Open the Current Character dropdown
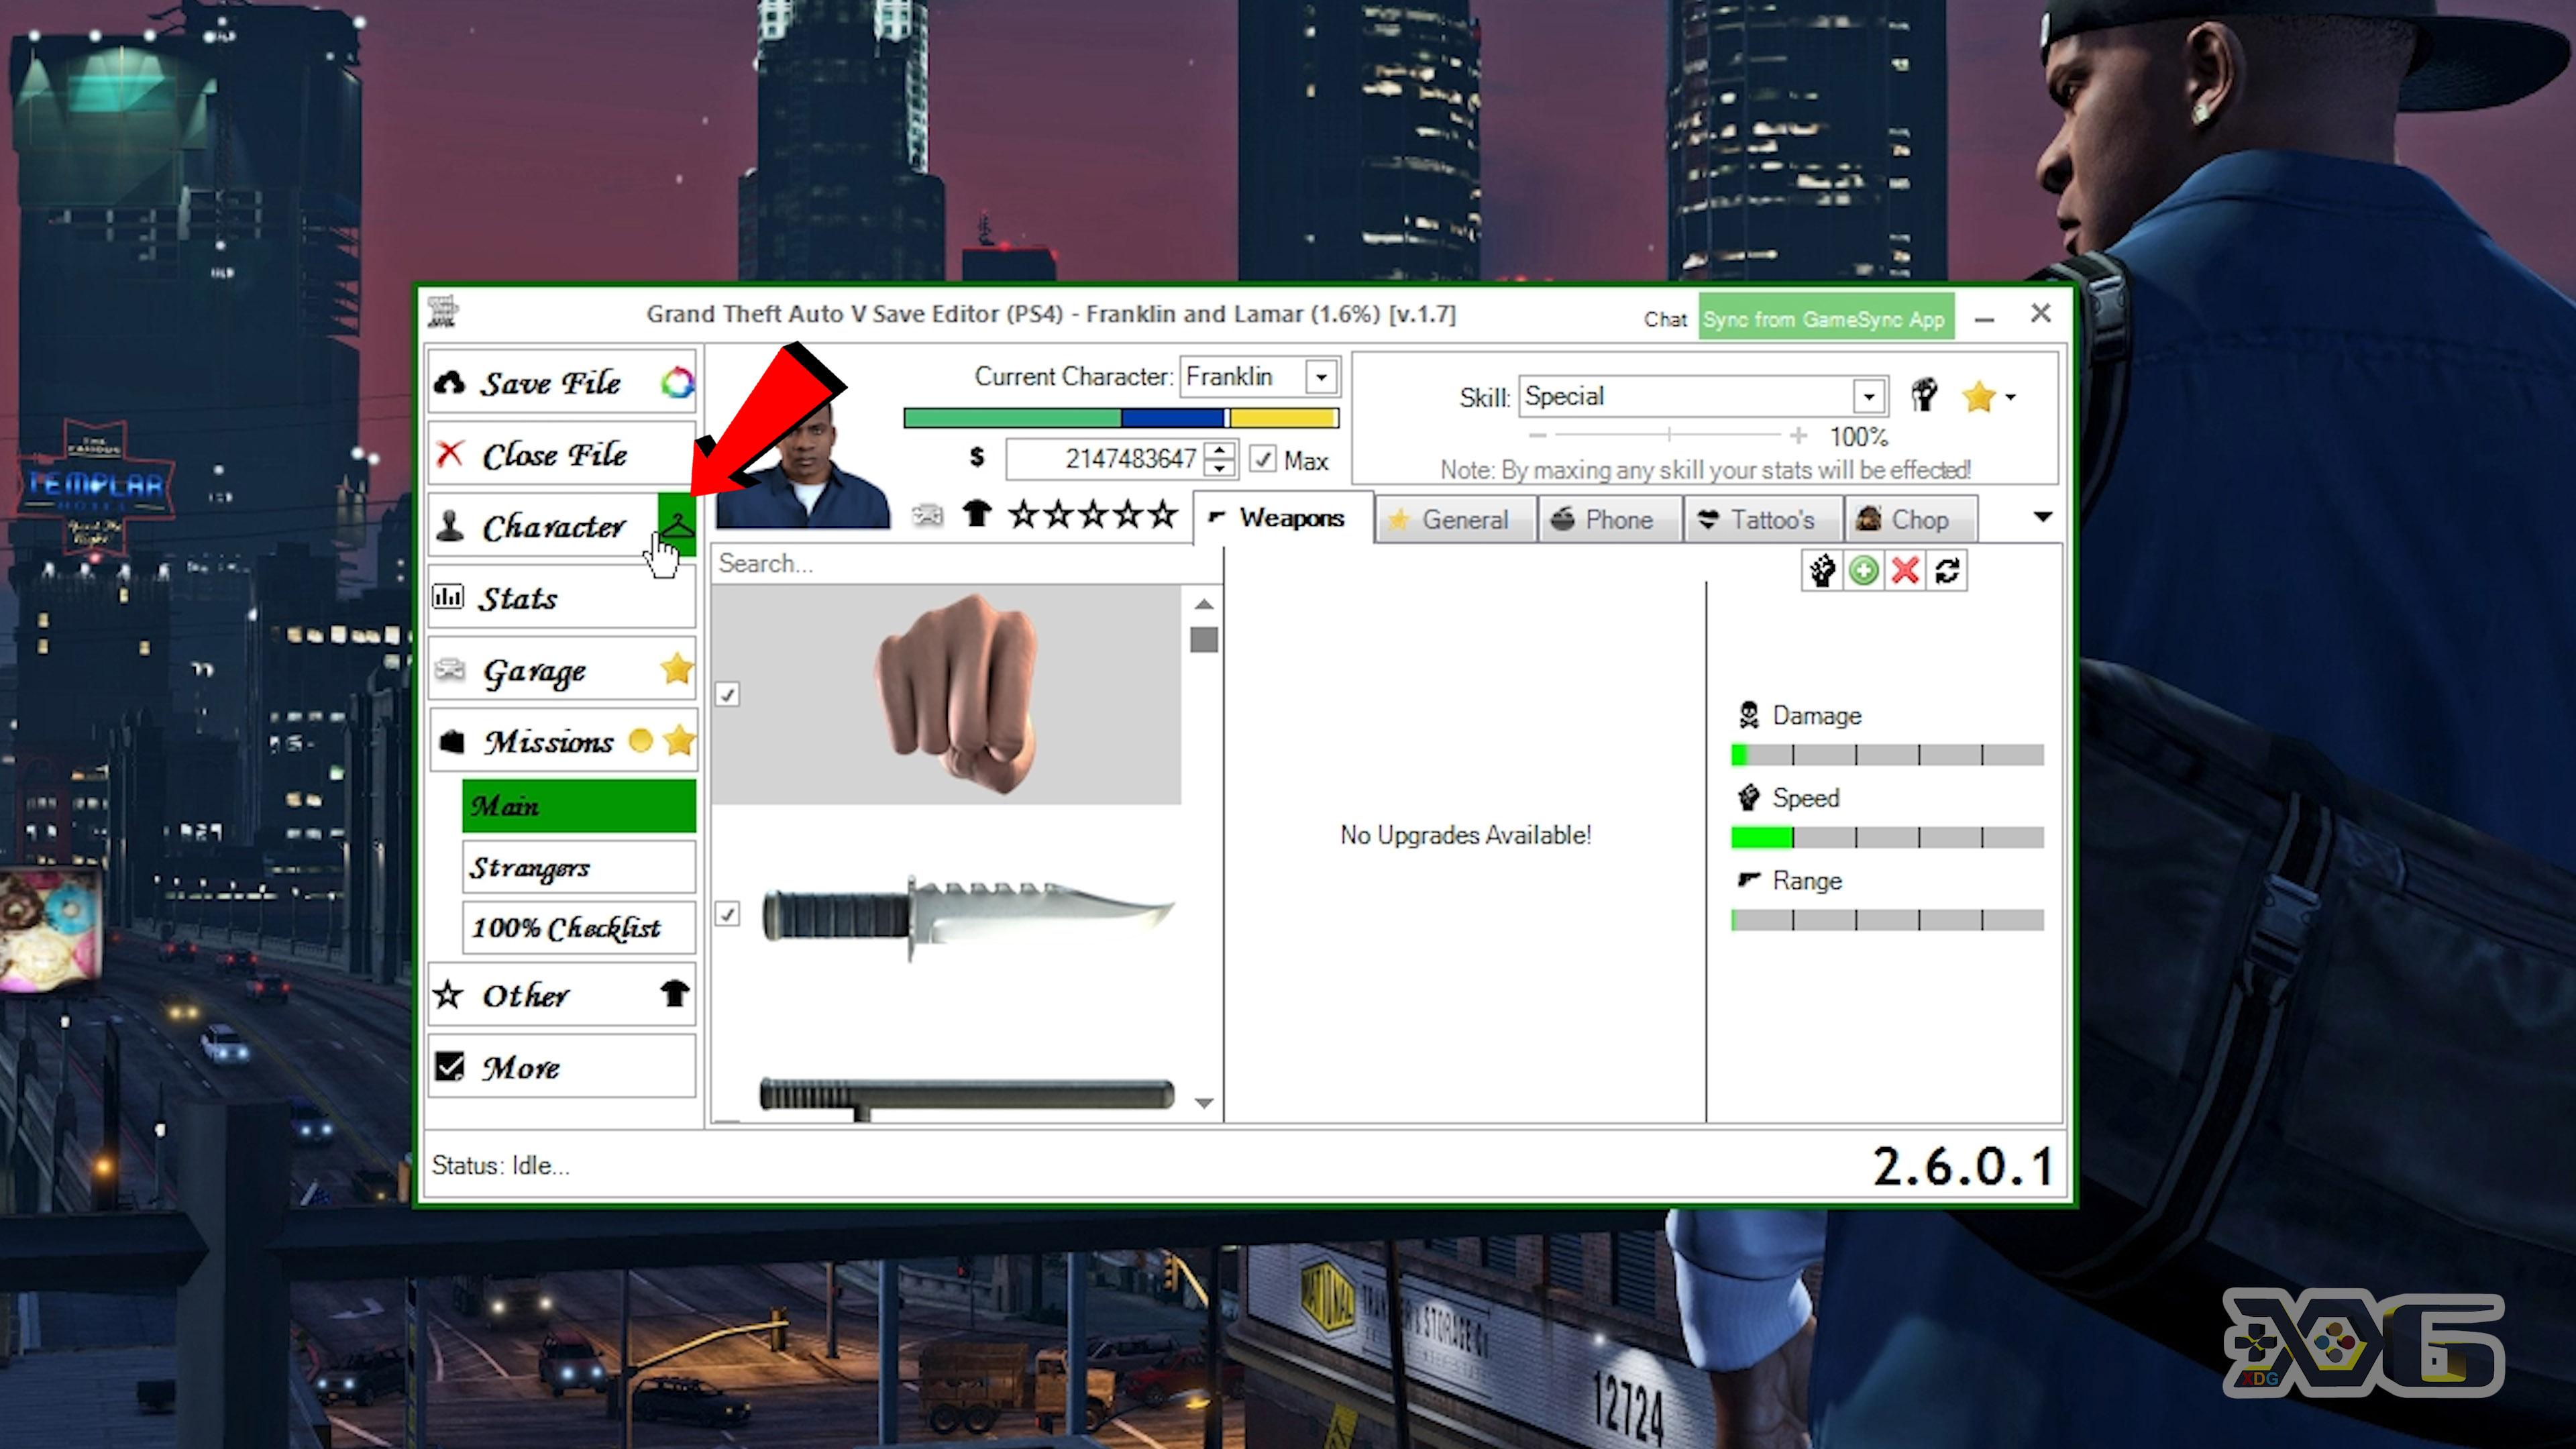The width and height of the screenshot is (2576, 1449). (x=1324, y=375)
